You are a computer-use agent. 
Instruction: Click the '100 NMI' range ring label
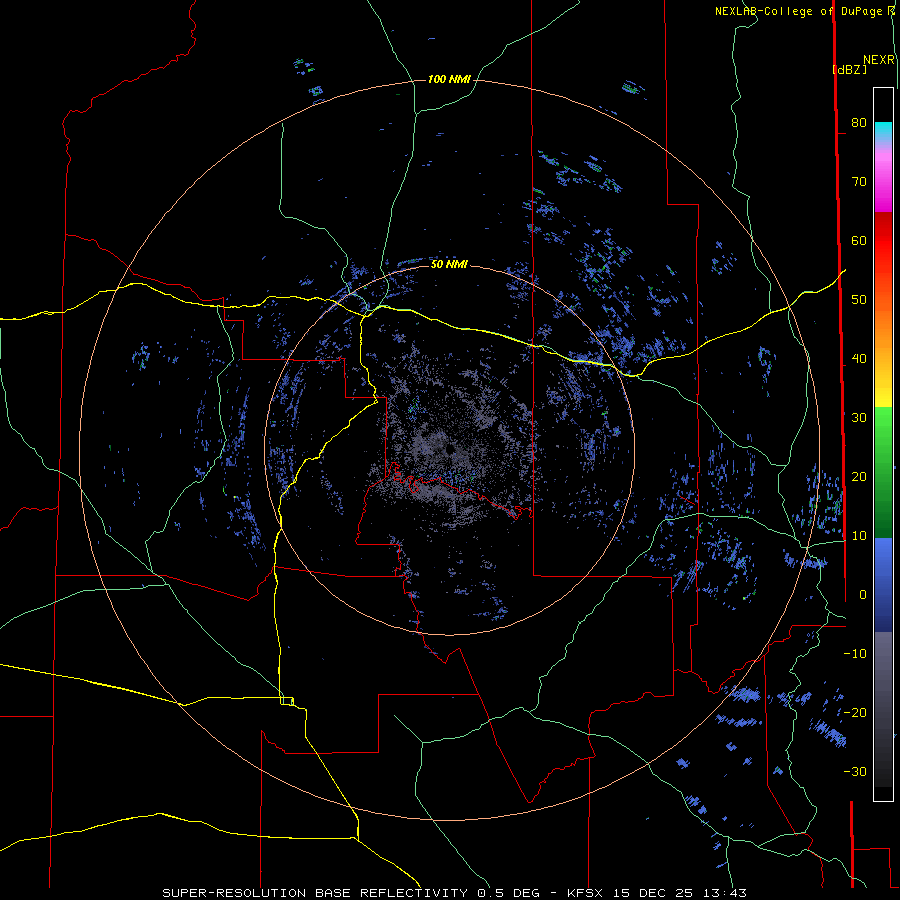[449, 79]
